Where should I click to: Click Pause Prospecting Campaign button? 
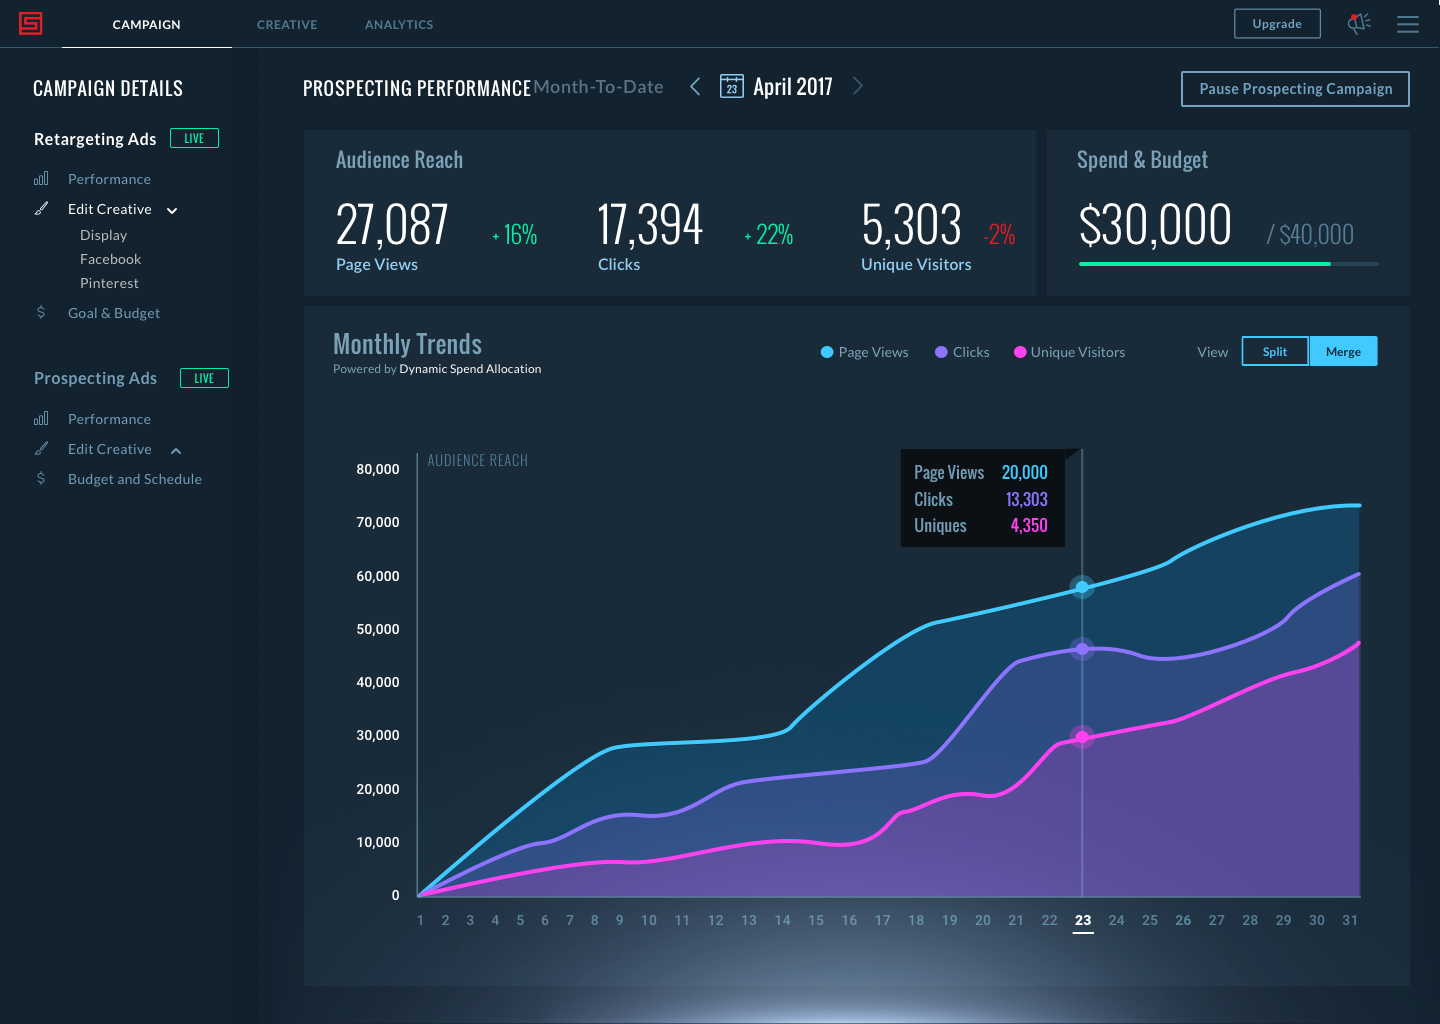1295,89
